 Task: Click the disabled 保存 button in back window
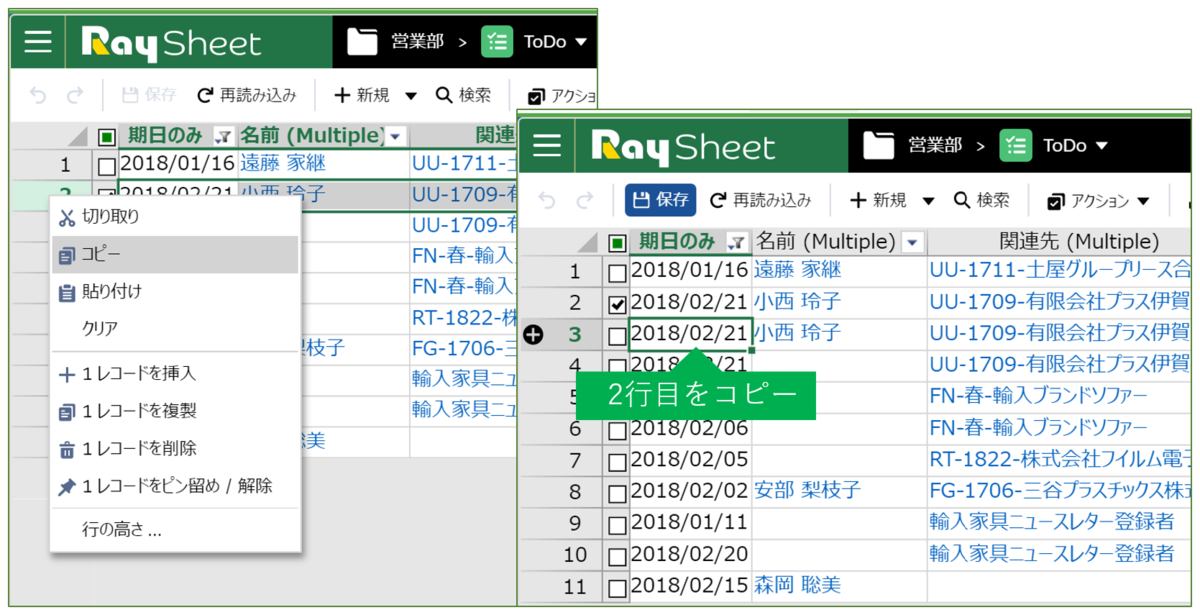pyautogui.click(x=149, y=95)
